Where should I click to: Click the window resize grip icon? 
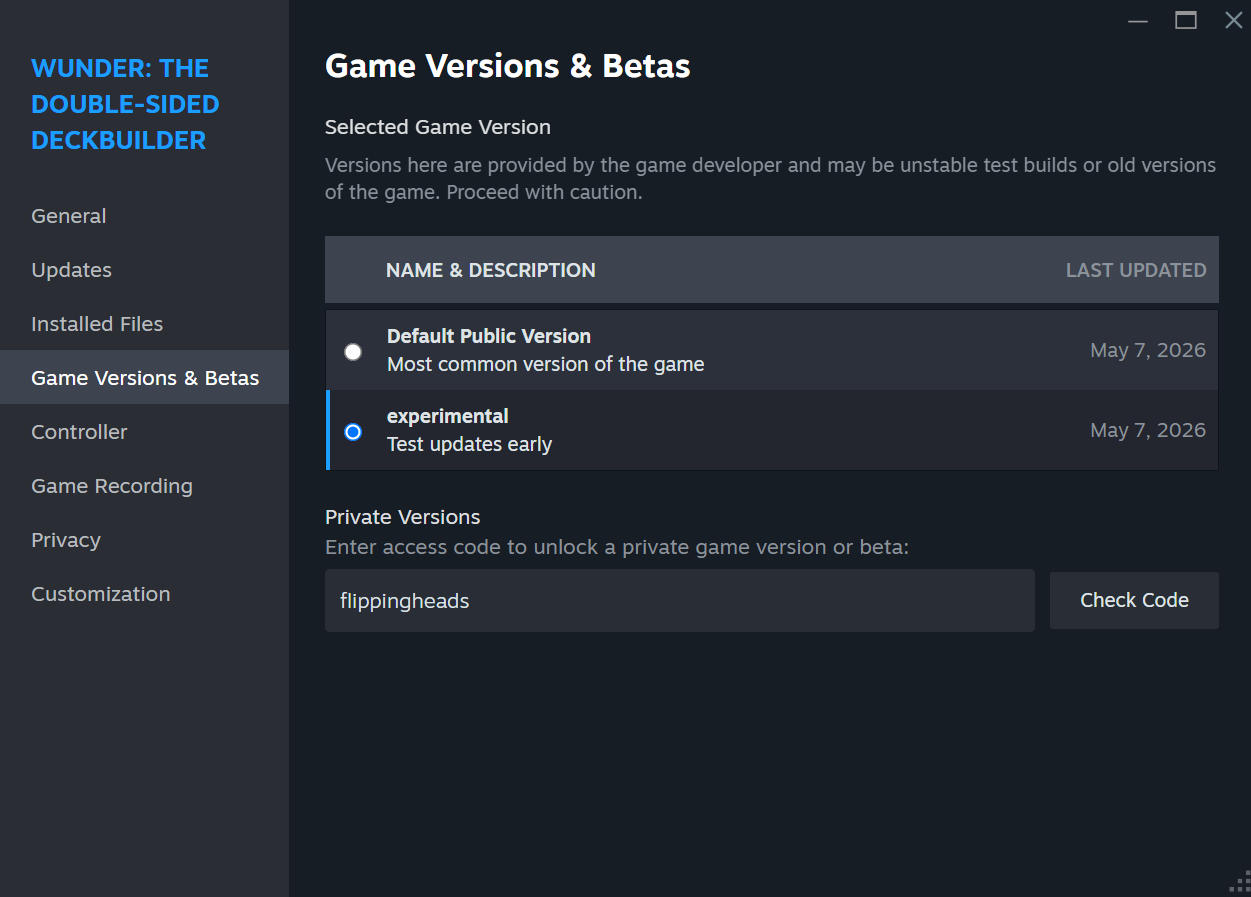[1239, 881]
